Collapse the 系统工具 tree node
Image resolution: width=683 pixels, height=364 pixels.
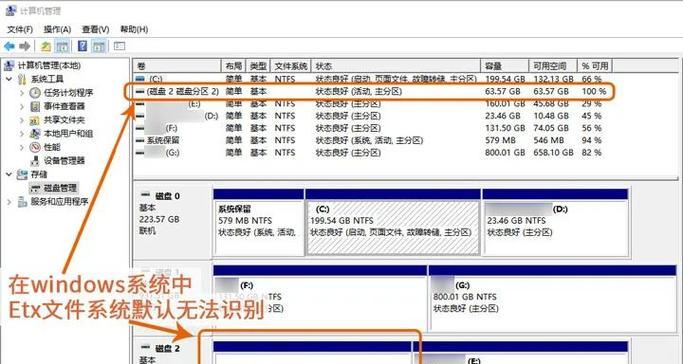(9, 79)
